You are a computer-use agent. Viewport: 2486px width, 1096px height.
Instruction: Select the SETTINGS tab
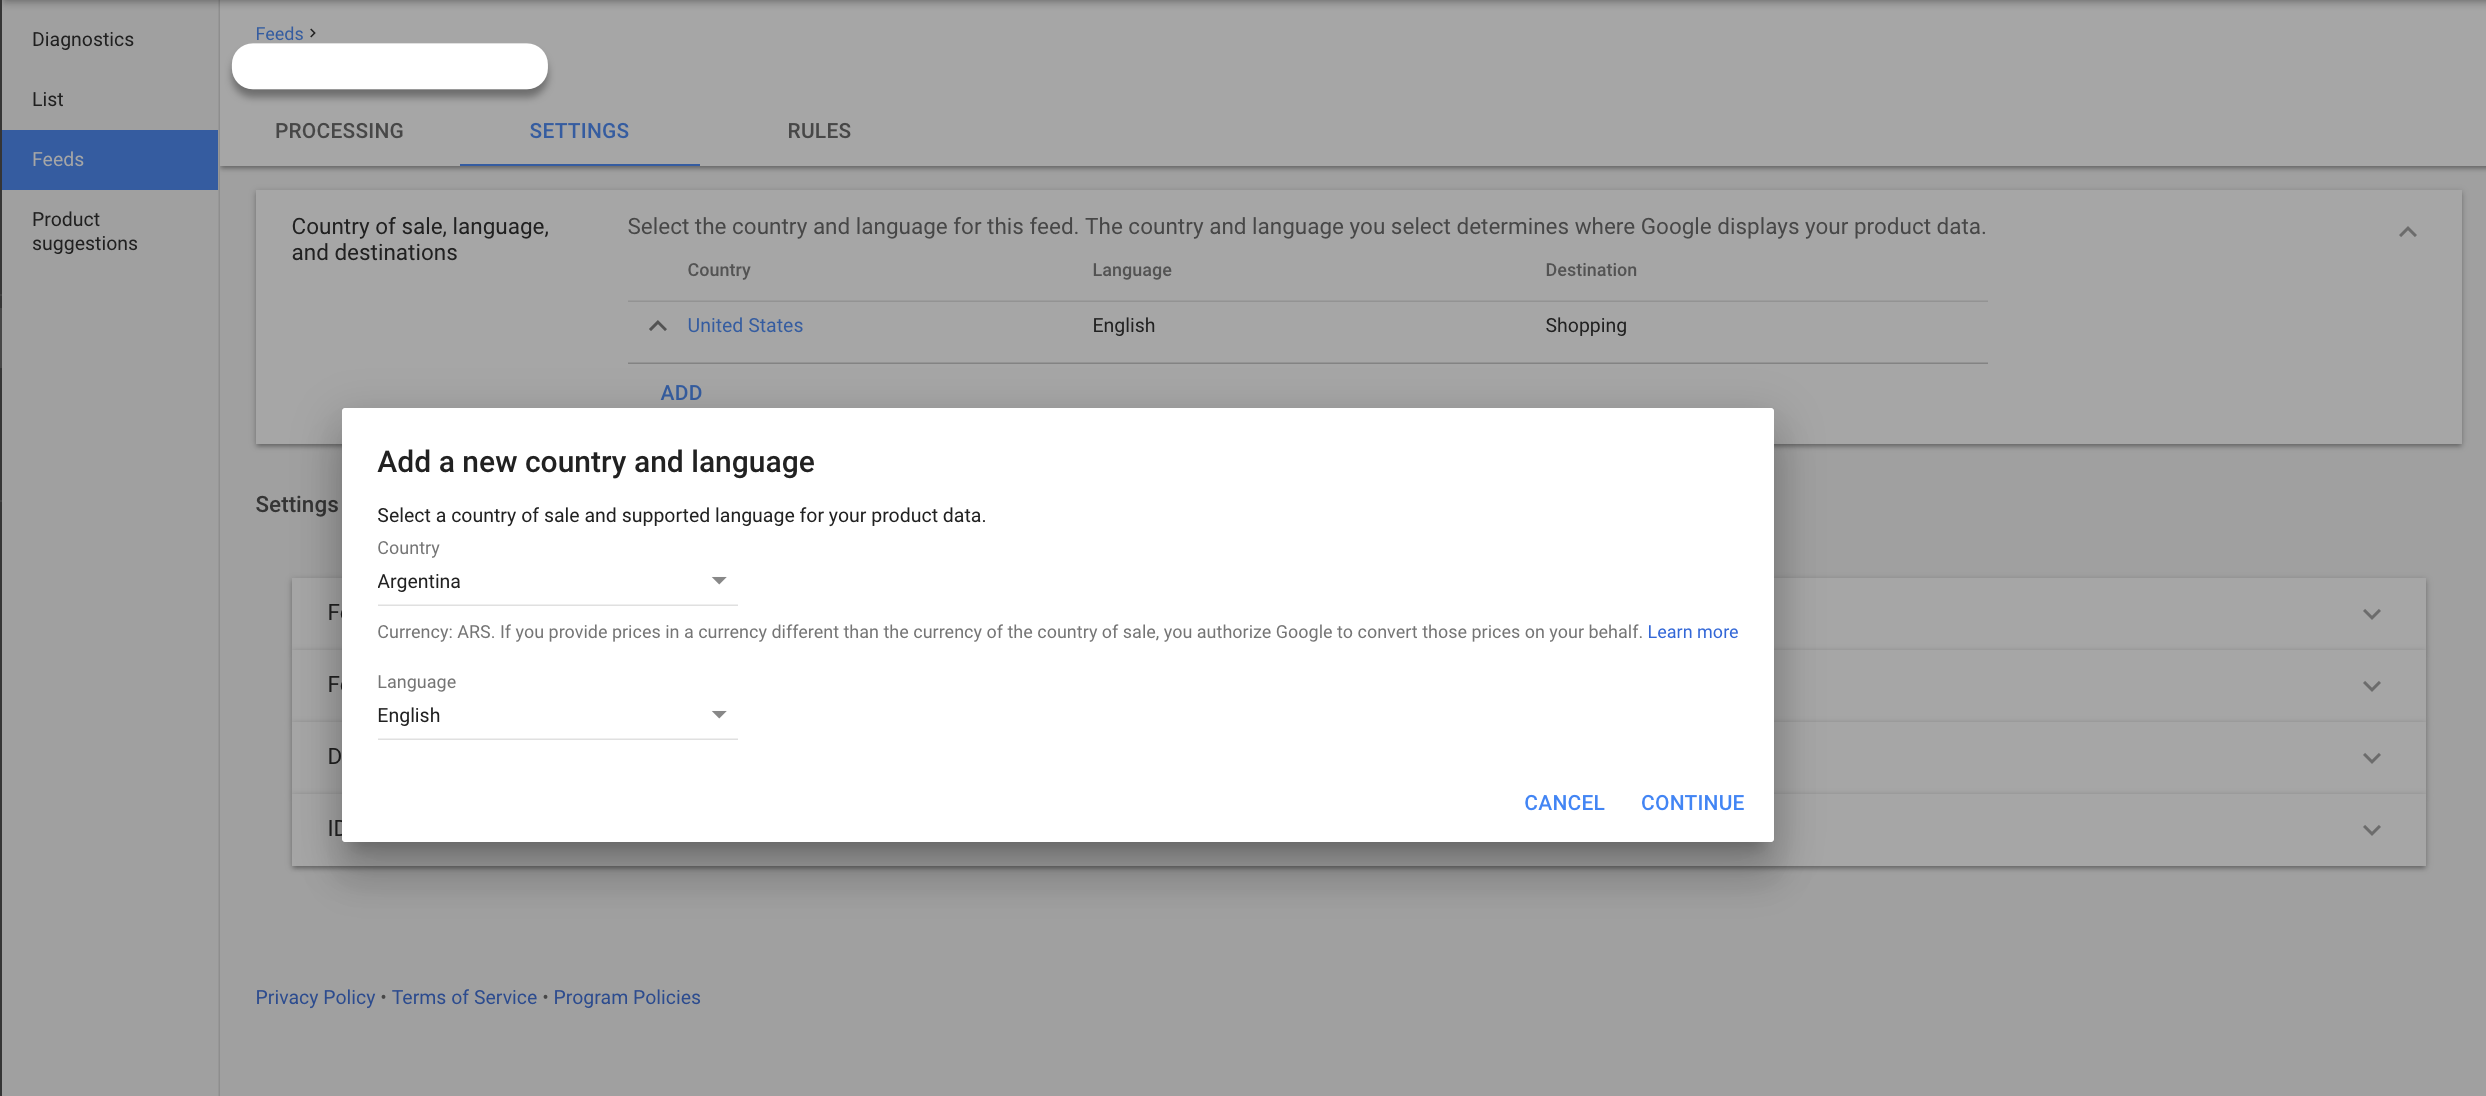pyautogui.click(x=579, y=131)
